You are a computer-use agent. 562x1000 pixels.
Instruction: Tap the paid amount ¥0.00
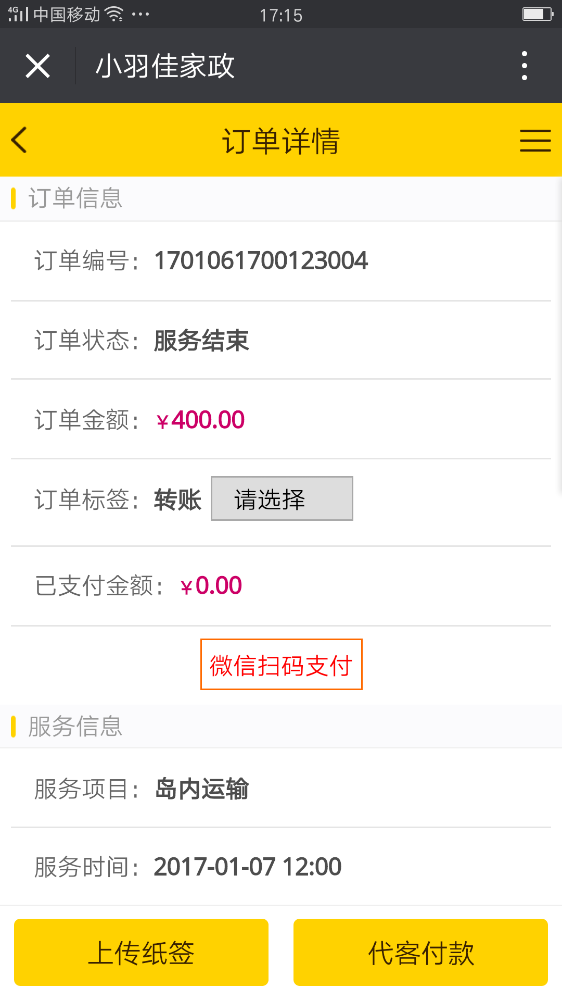click(x=211, y=585)
